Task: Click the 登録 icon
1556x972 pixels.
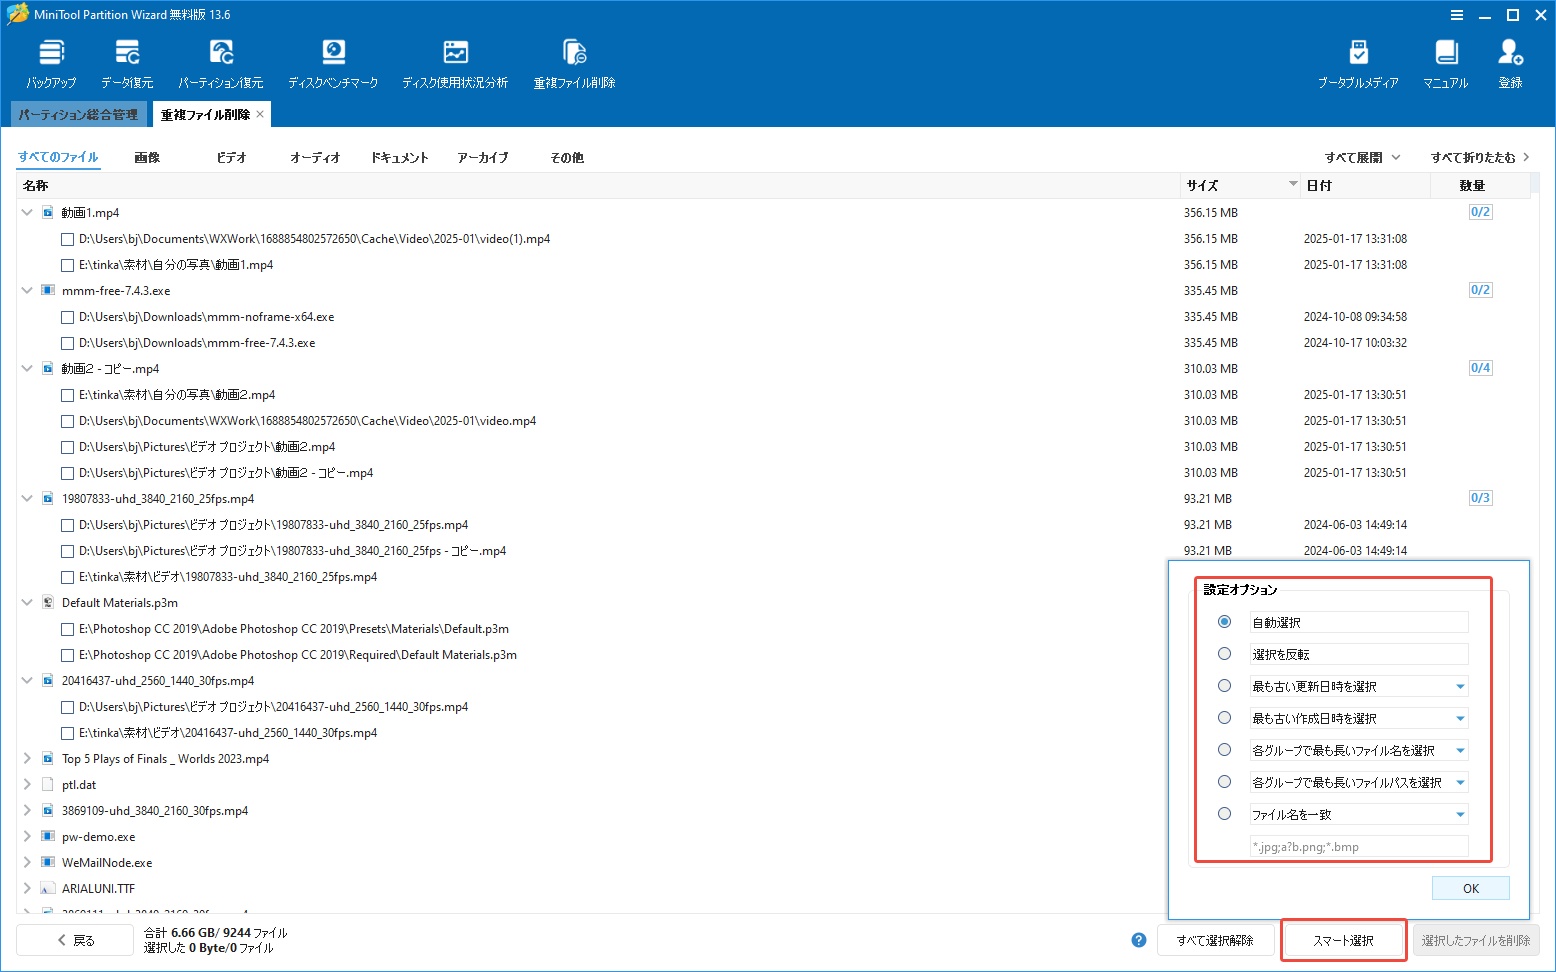Action: (1510, 60)
